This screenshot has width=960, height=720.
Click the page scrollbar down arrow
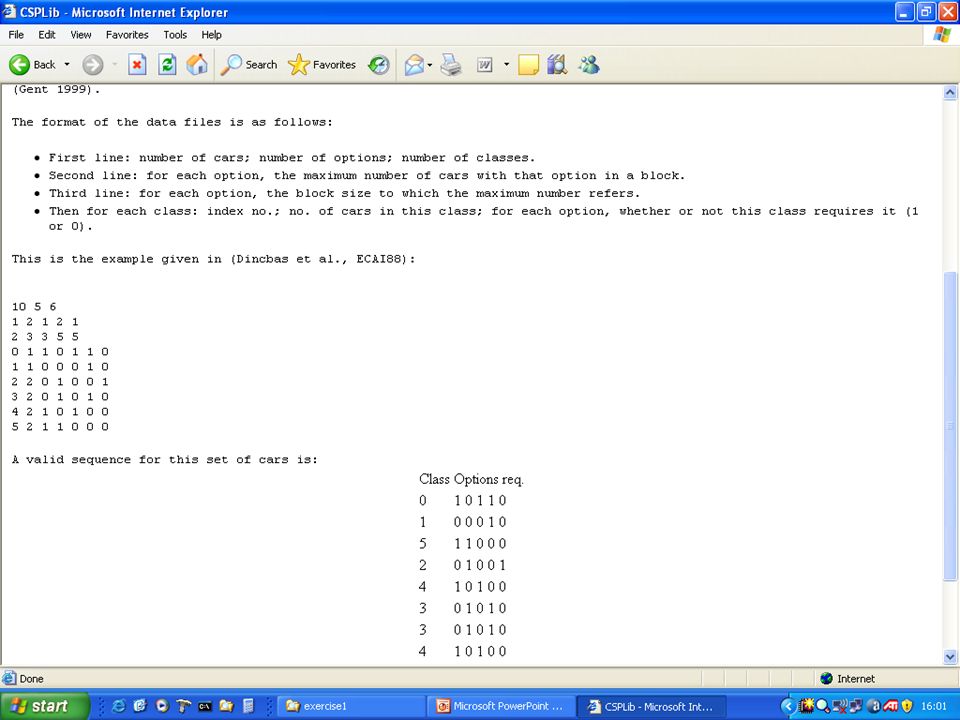950,658
